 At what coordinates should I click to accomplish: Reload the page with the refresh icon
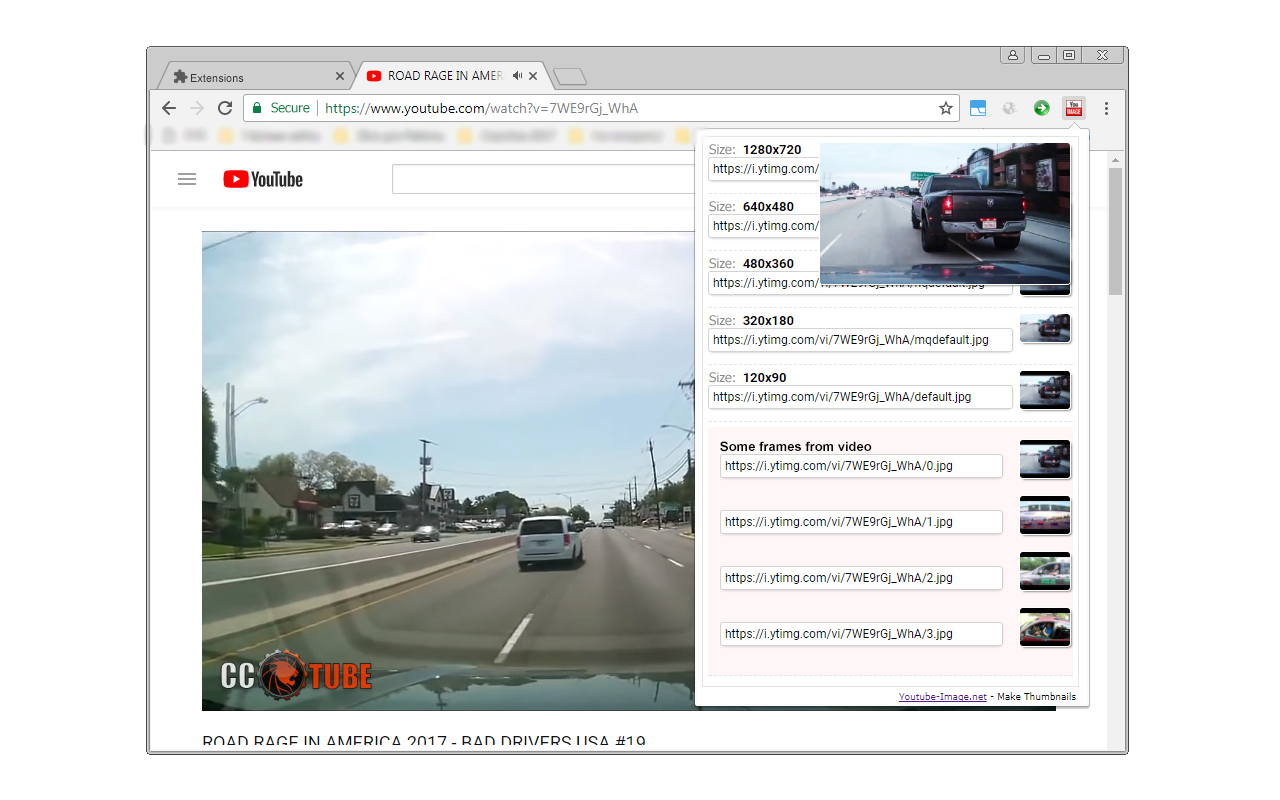pyautogui.click(x=225, y=108)
